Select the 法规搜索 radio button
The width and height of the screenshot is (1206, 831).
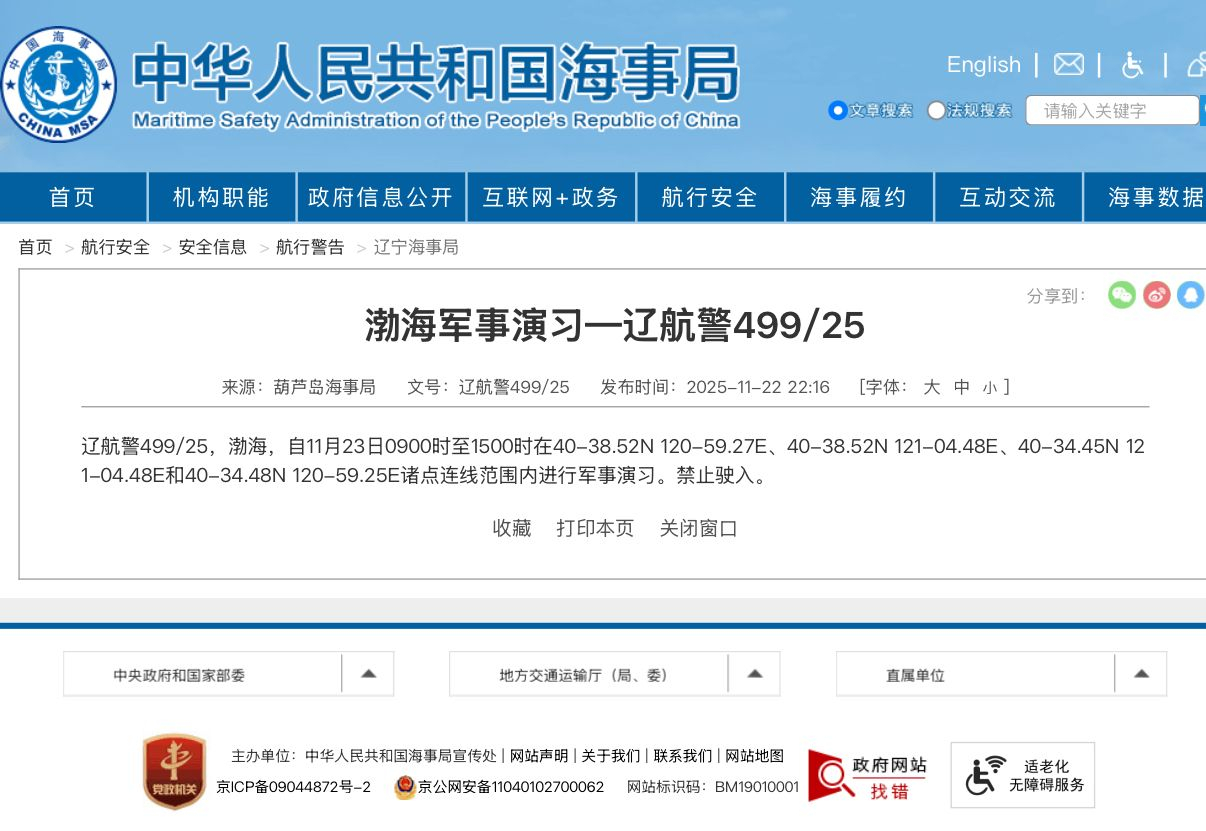coord(936,110)
